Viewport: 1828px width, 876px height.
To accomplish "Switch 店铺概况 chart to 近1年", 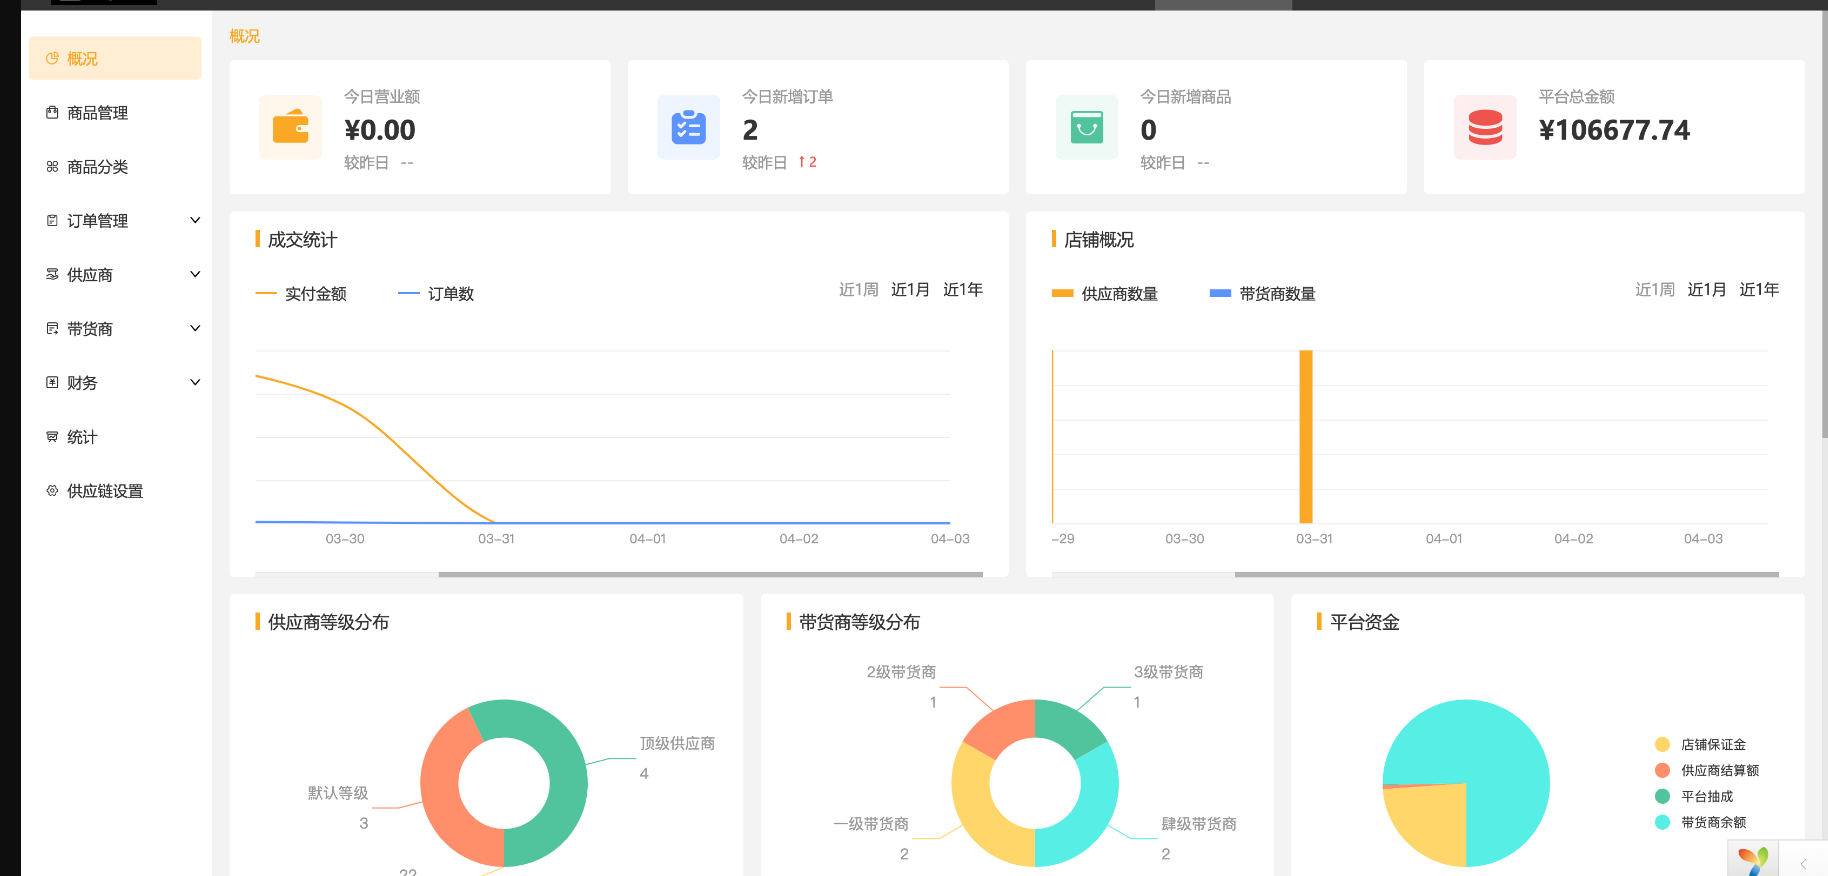I will click(x=1758, y=290).
